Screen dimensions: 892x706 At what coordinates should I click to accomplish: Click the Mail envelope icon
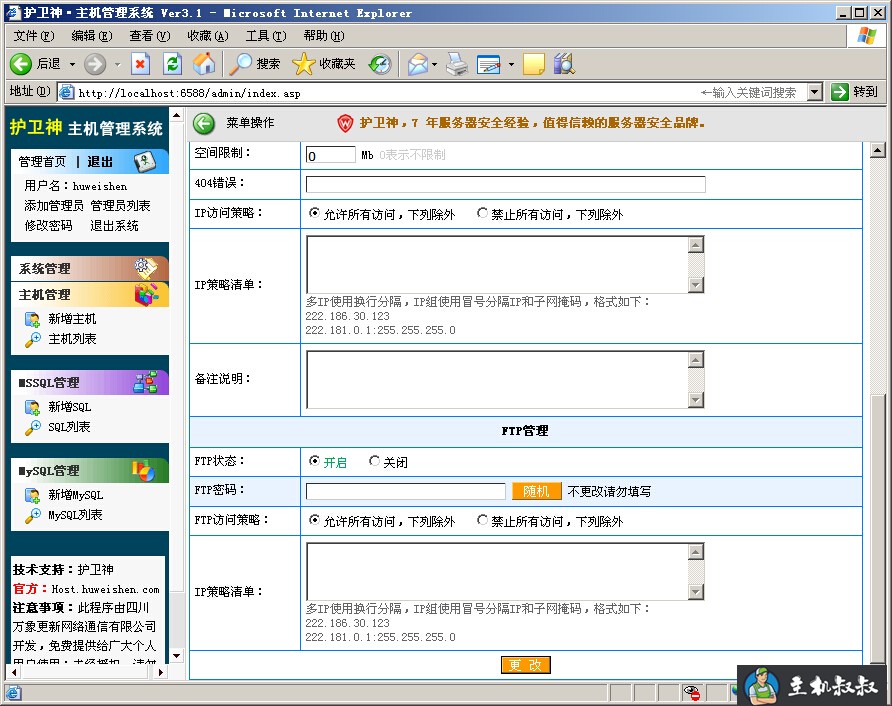418,64
